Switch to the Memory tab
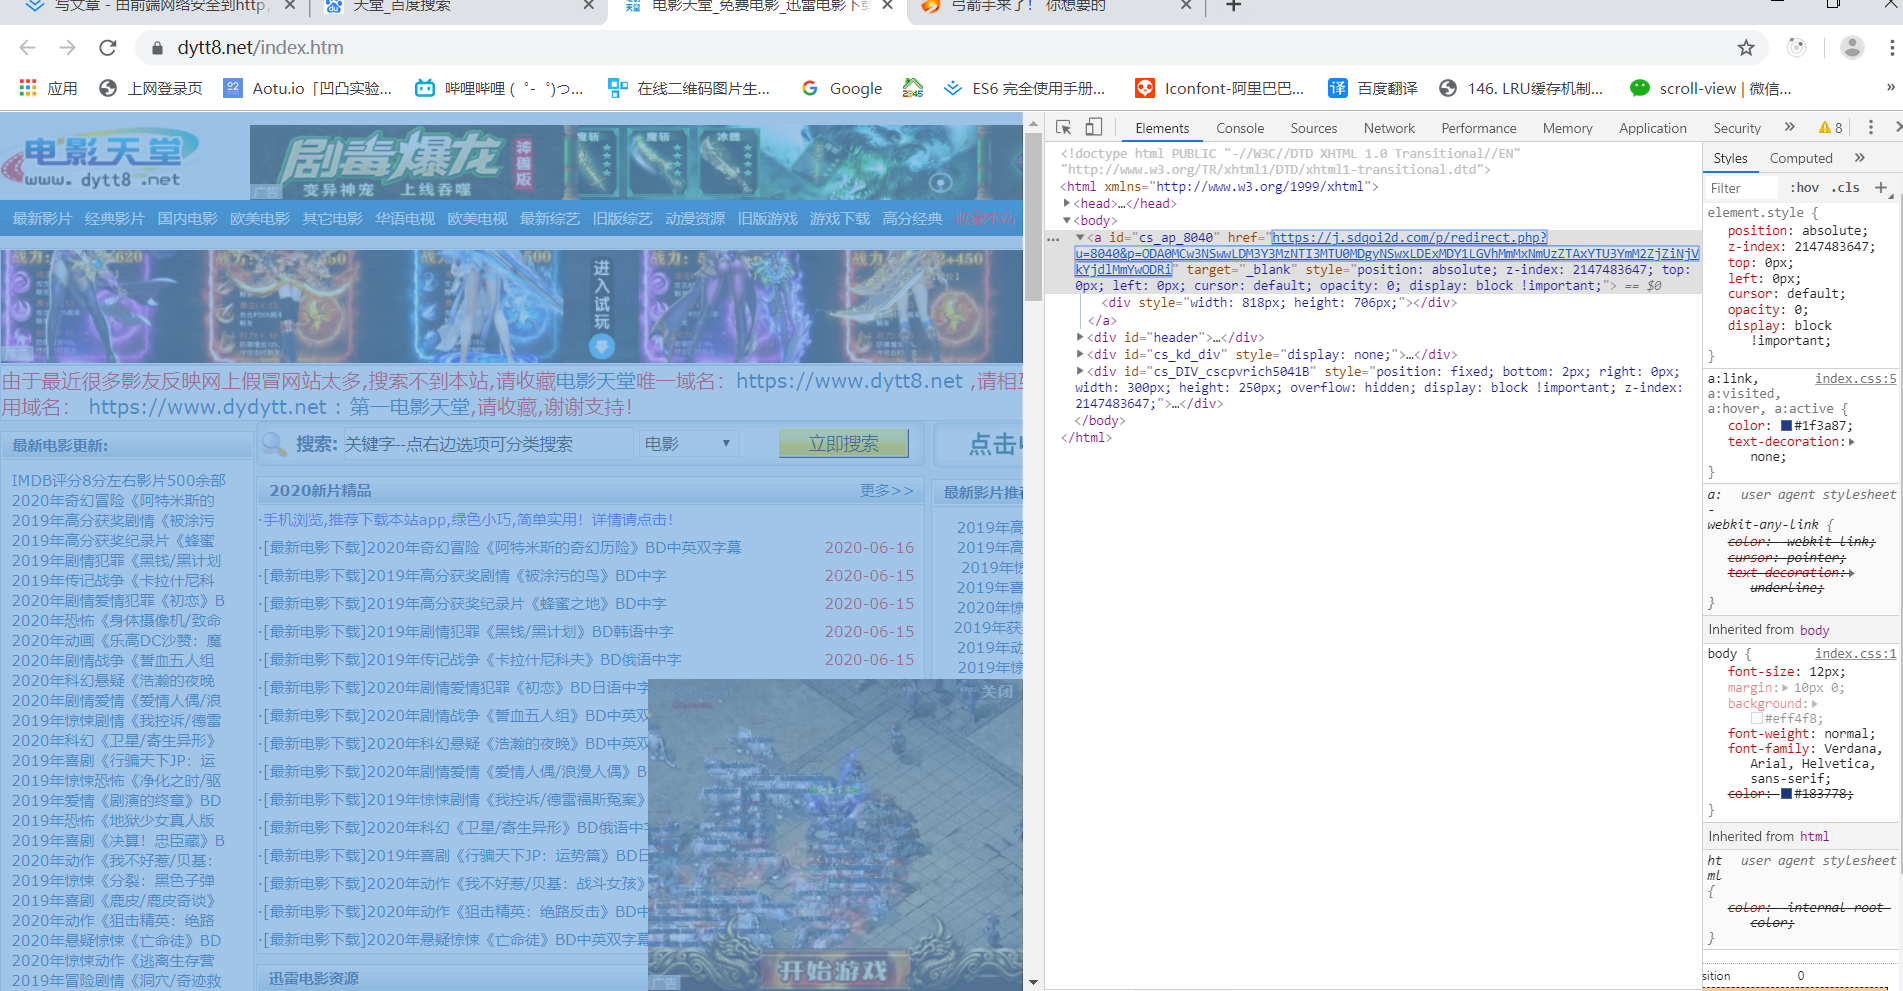The image size is (1903, 991). pyautogui.click(x=1567, y=128)
